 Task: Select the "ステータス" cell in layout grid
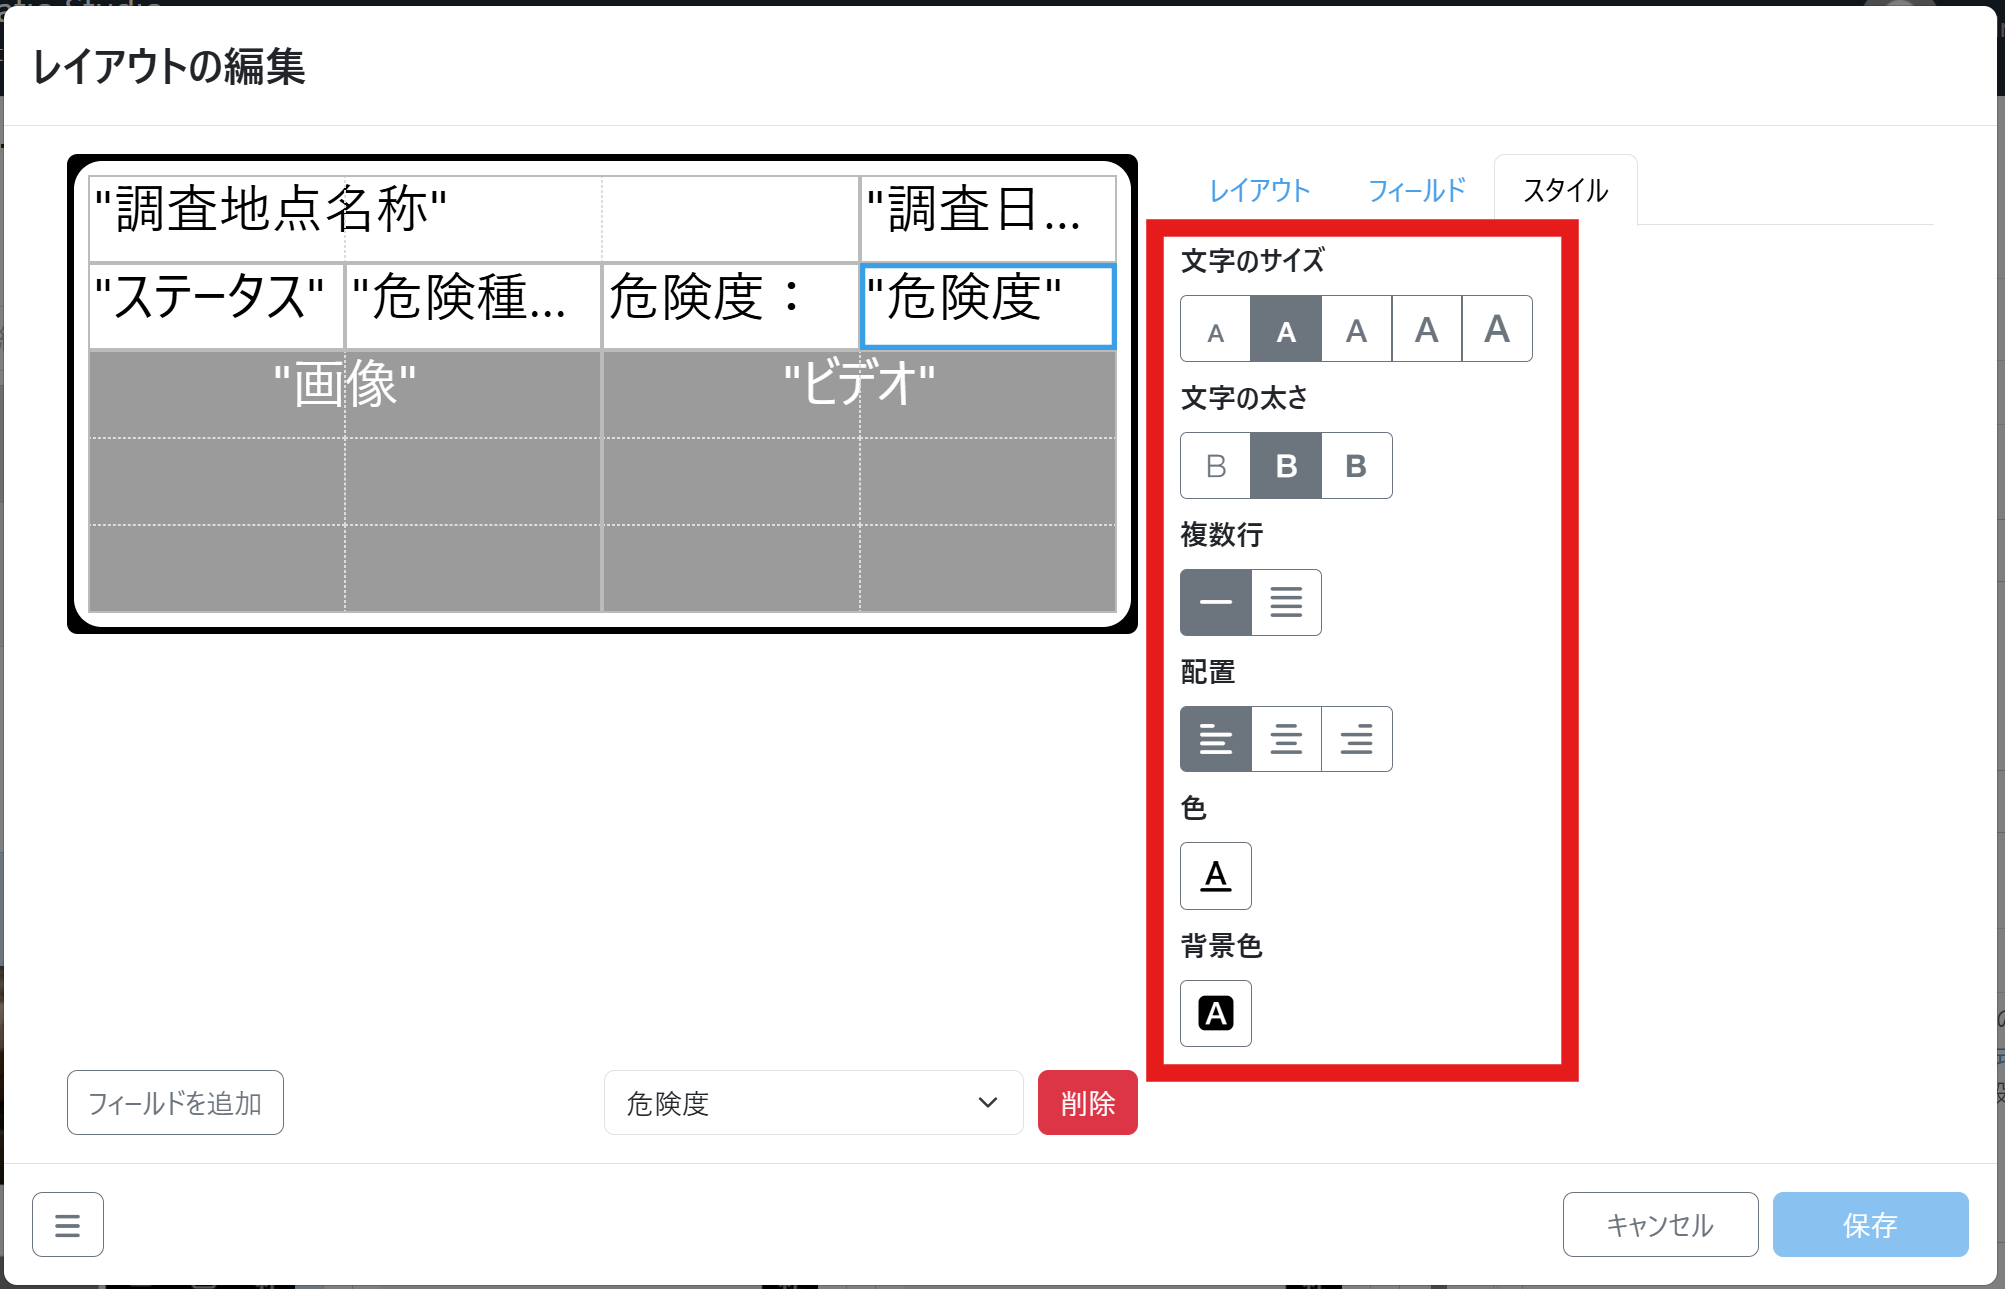[216, 303]
